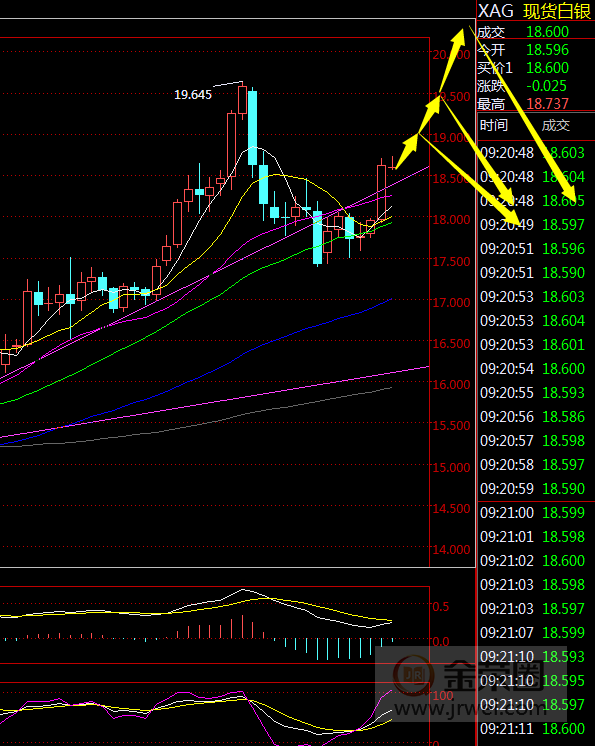The image size is (595, 746).
Task: Select tick row 09:21:11 at 18.600
Action: click(532, 728)
